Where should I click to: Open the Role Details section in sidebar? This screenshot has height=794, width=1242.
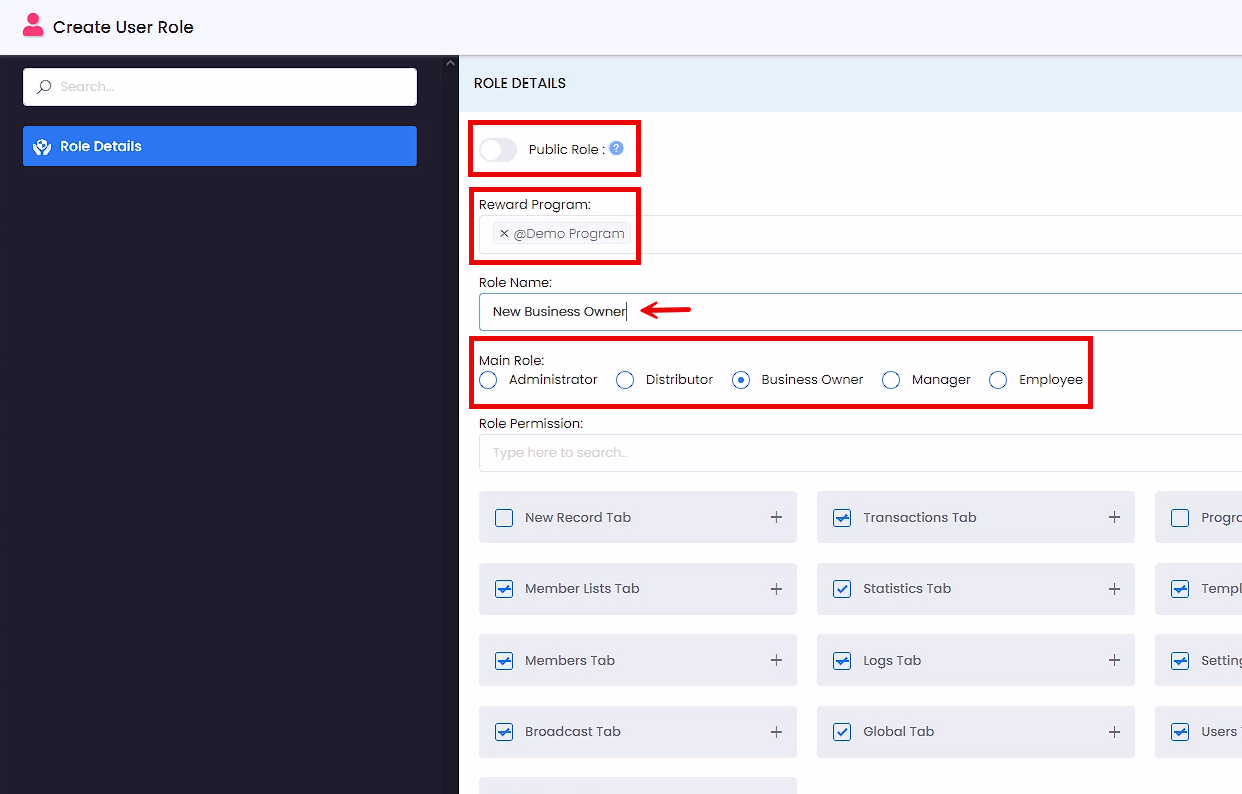pos(220,146)
